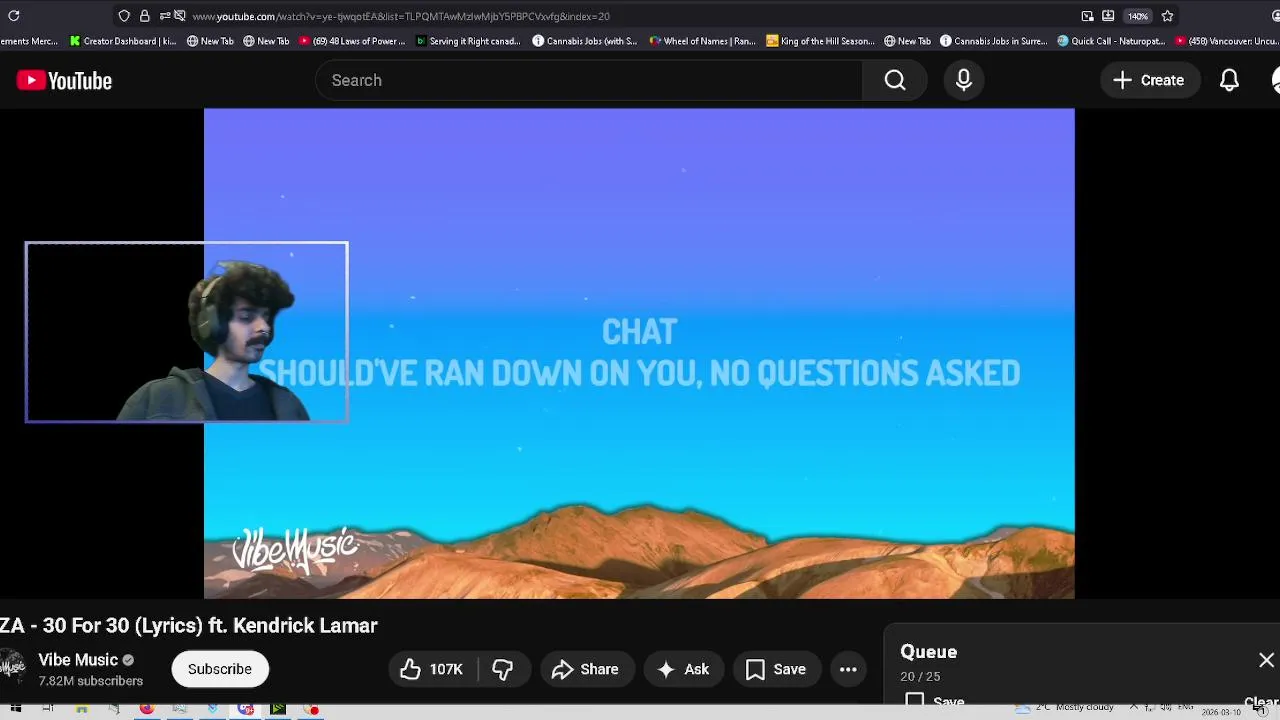Dislike the video

pyautogui.click(x=503, y=670)
